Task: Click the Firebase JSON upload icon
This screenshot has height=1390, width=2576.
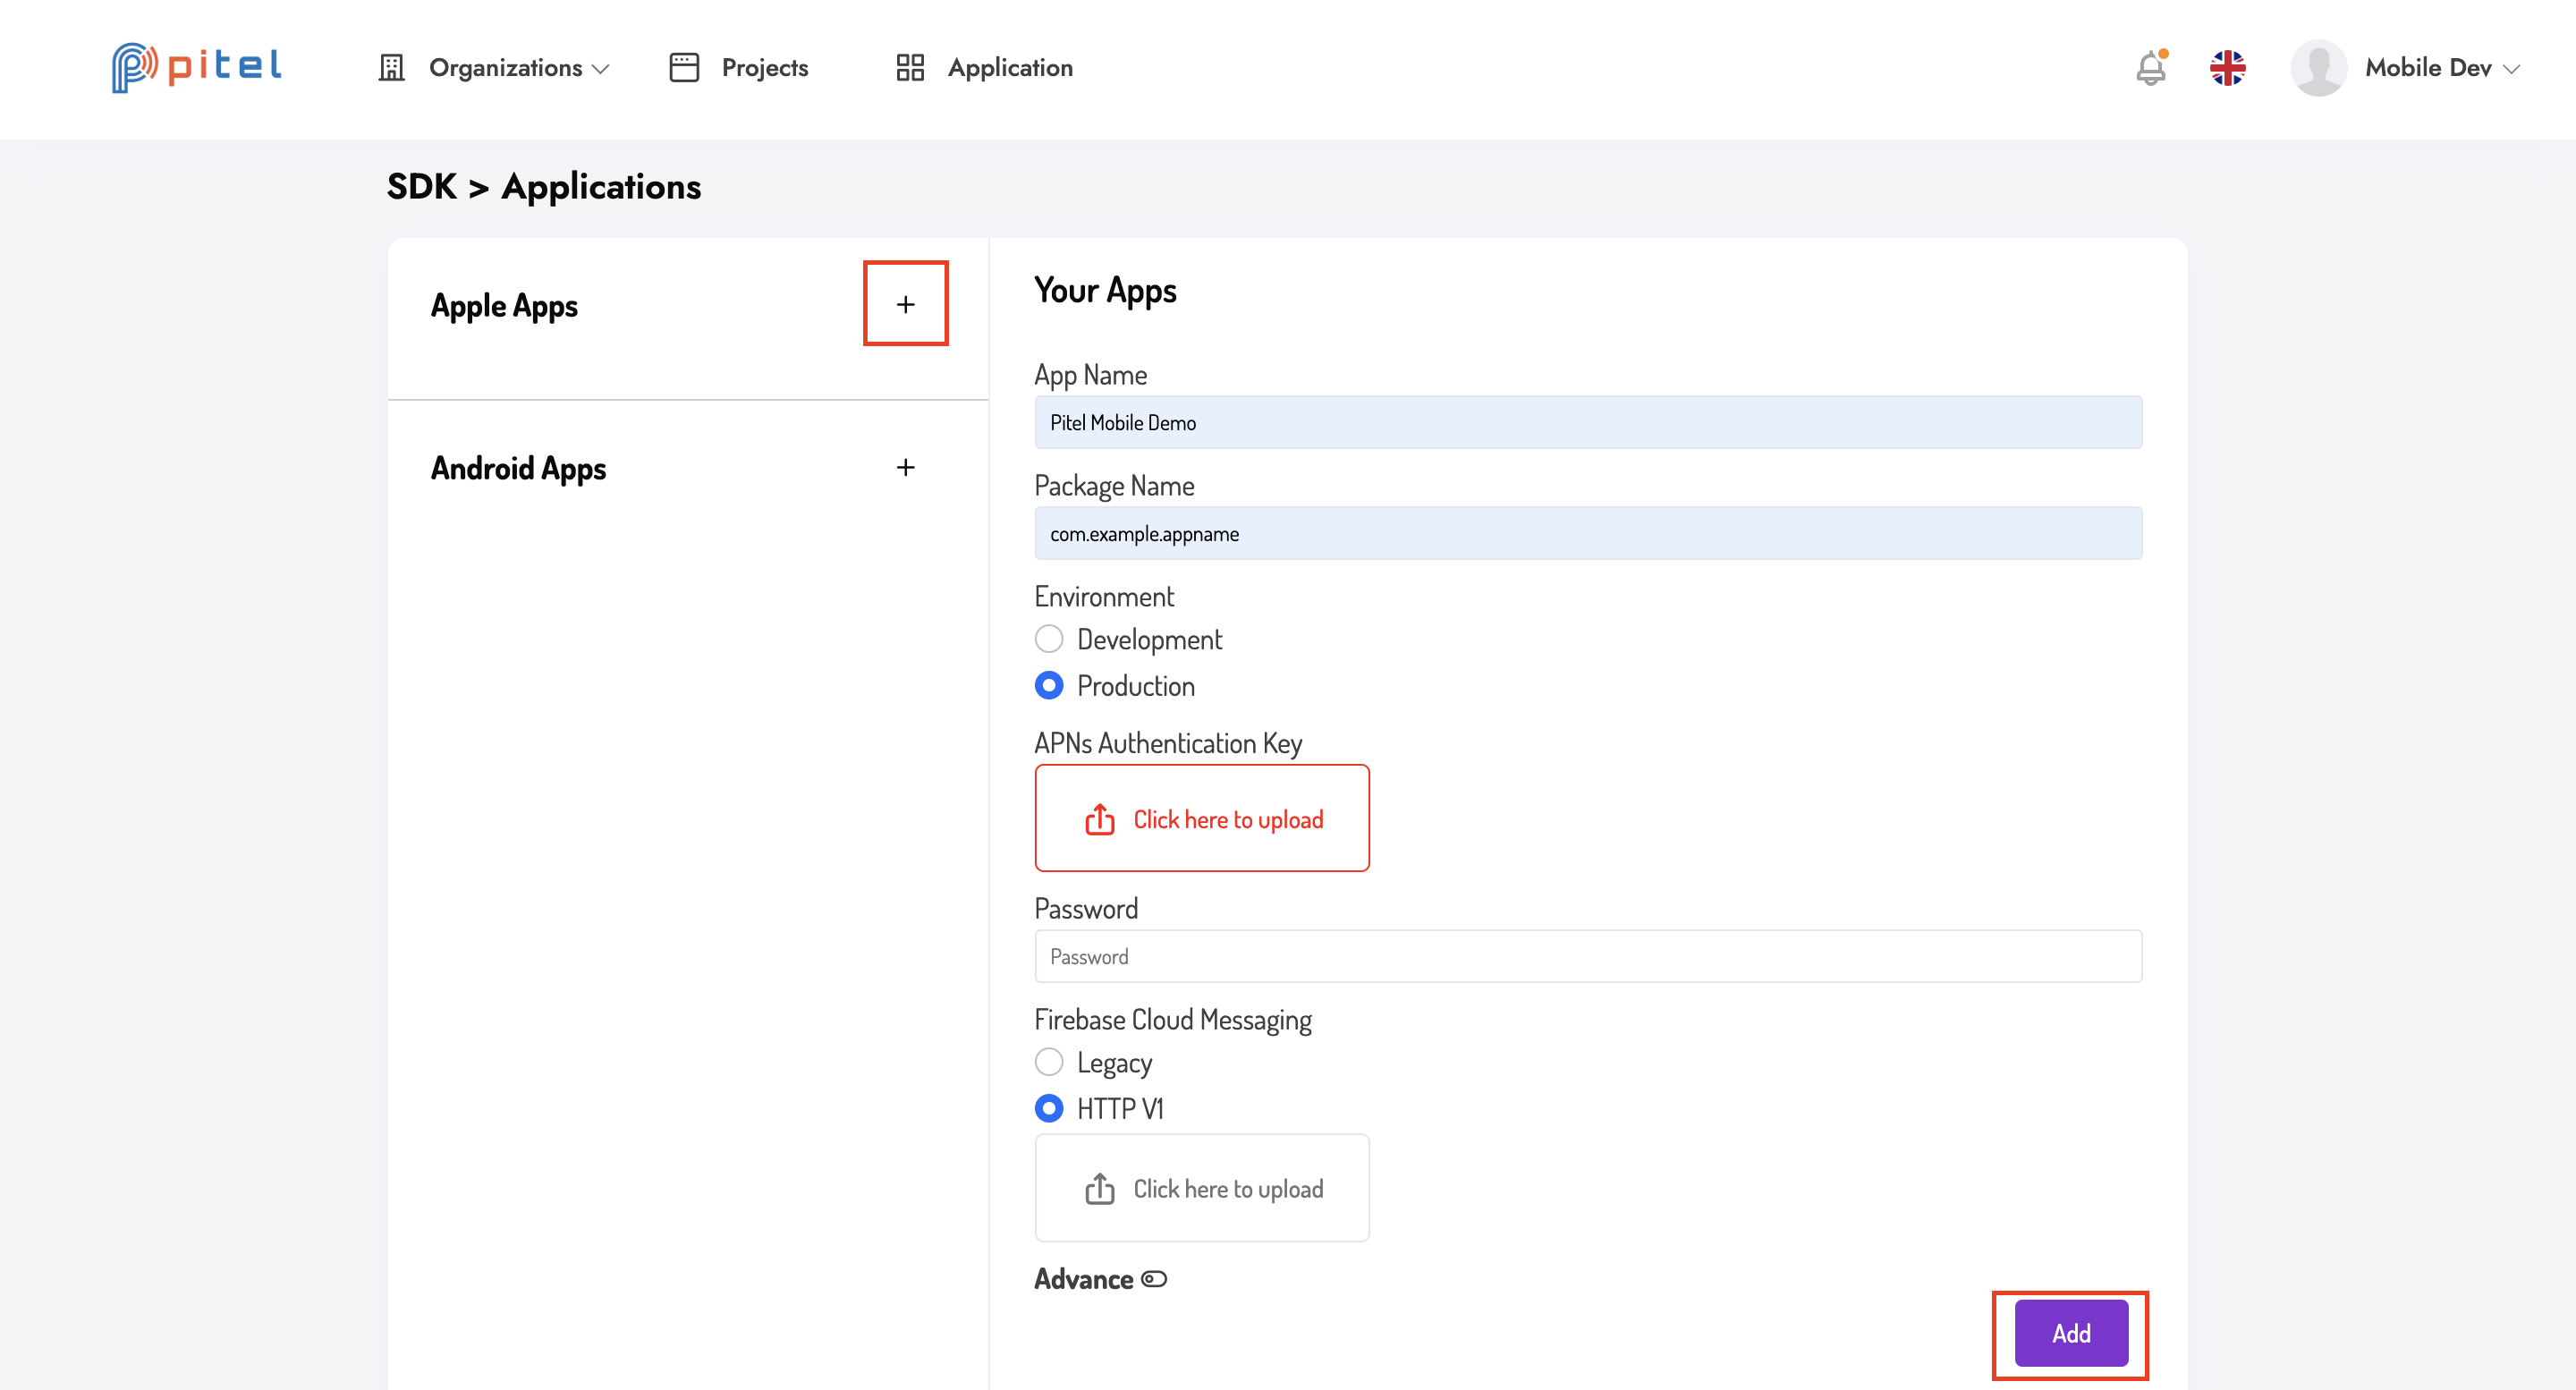Action: (x=1099, y=1186)
